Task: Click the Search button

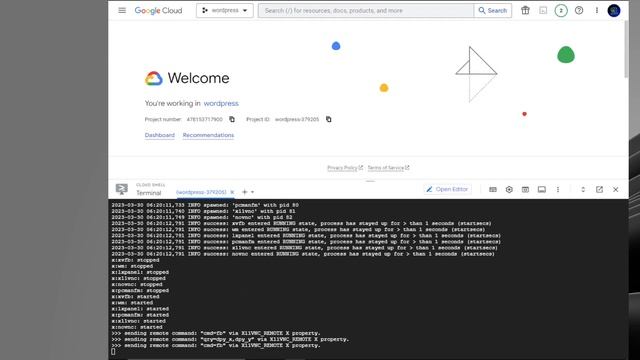Action: pyautogui.click(x=493, y=11)
